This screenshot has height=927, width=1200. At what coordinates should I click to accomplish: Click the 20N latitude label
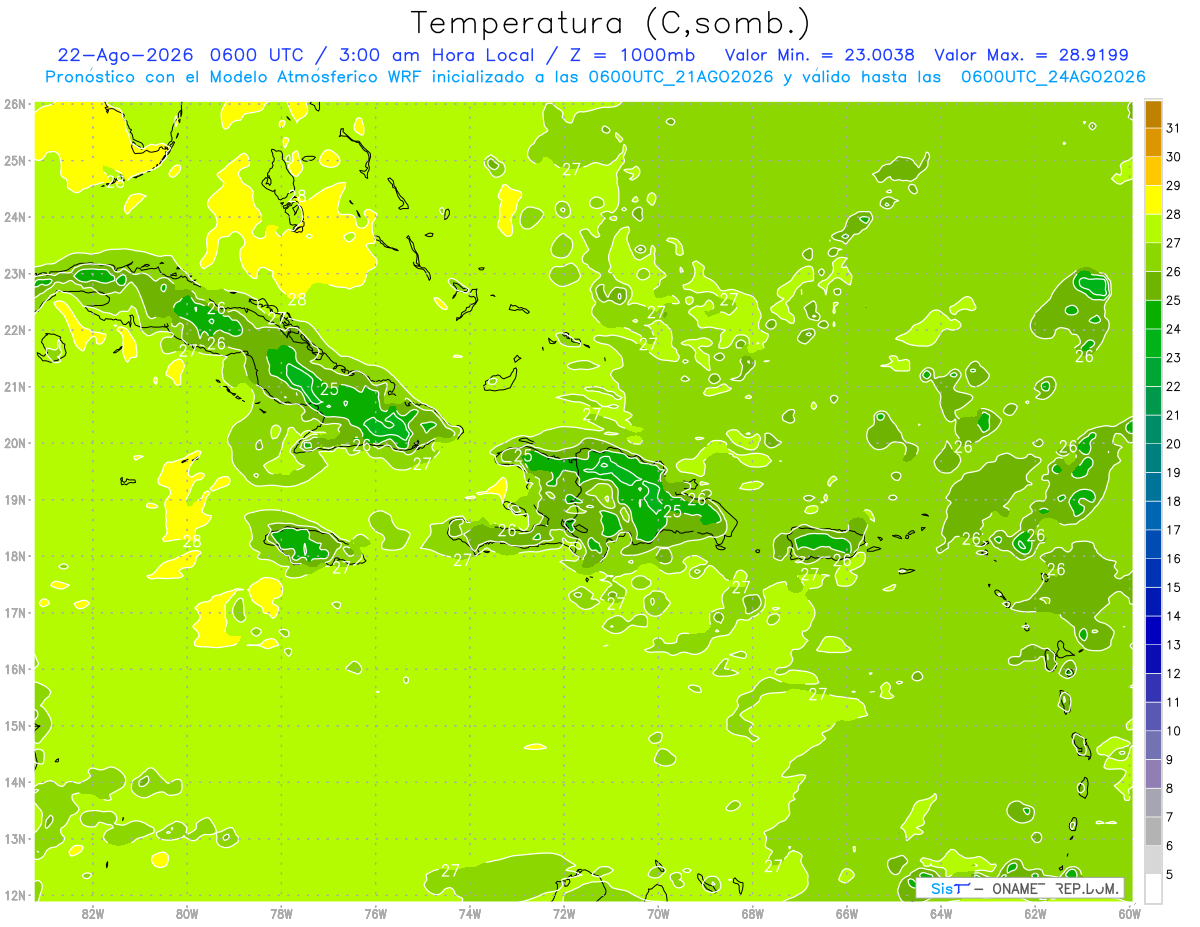(x=14, y=443)
